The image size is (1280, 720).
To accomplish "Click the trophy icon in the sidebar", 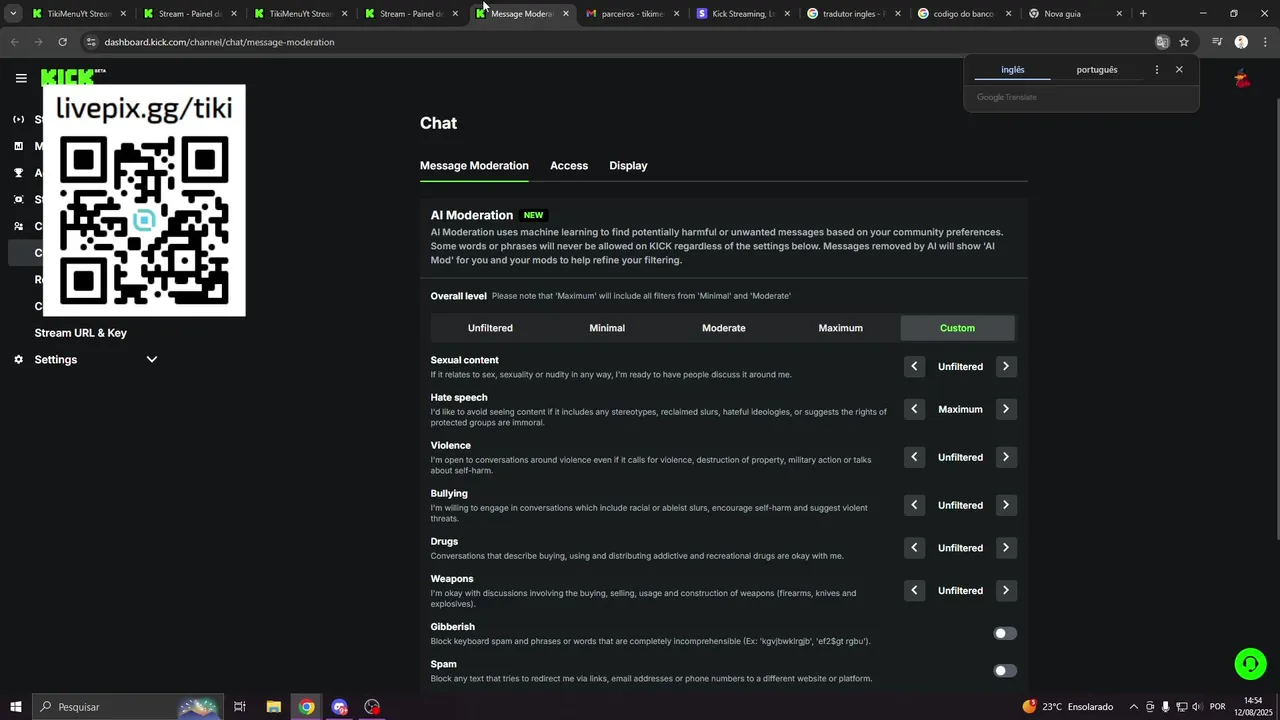I will (x=18, y=173).
